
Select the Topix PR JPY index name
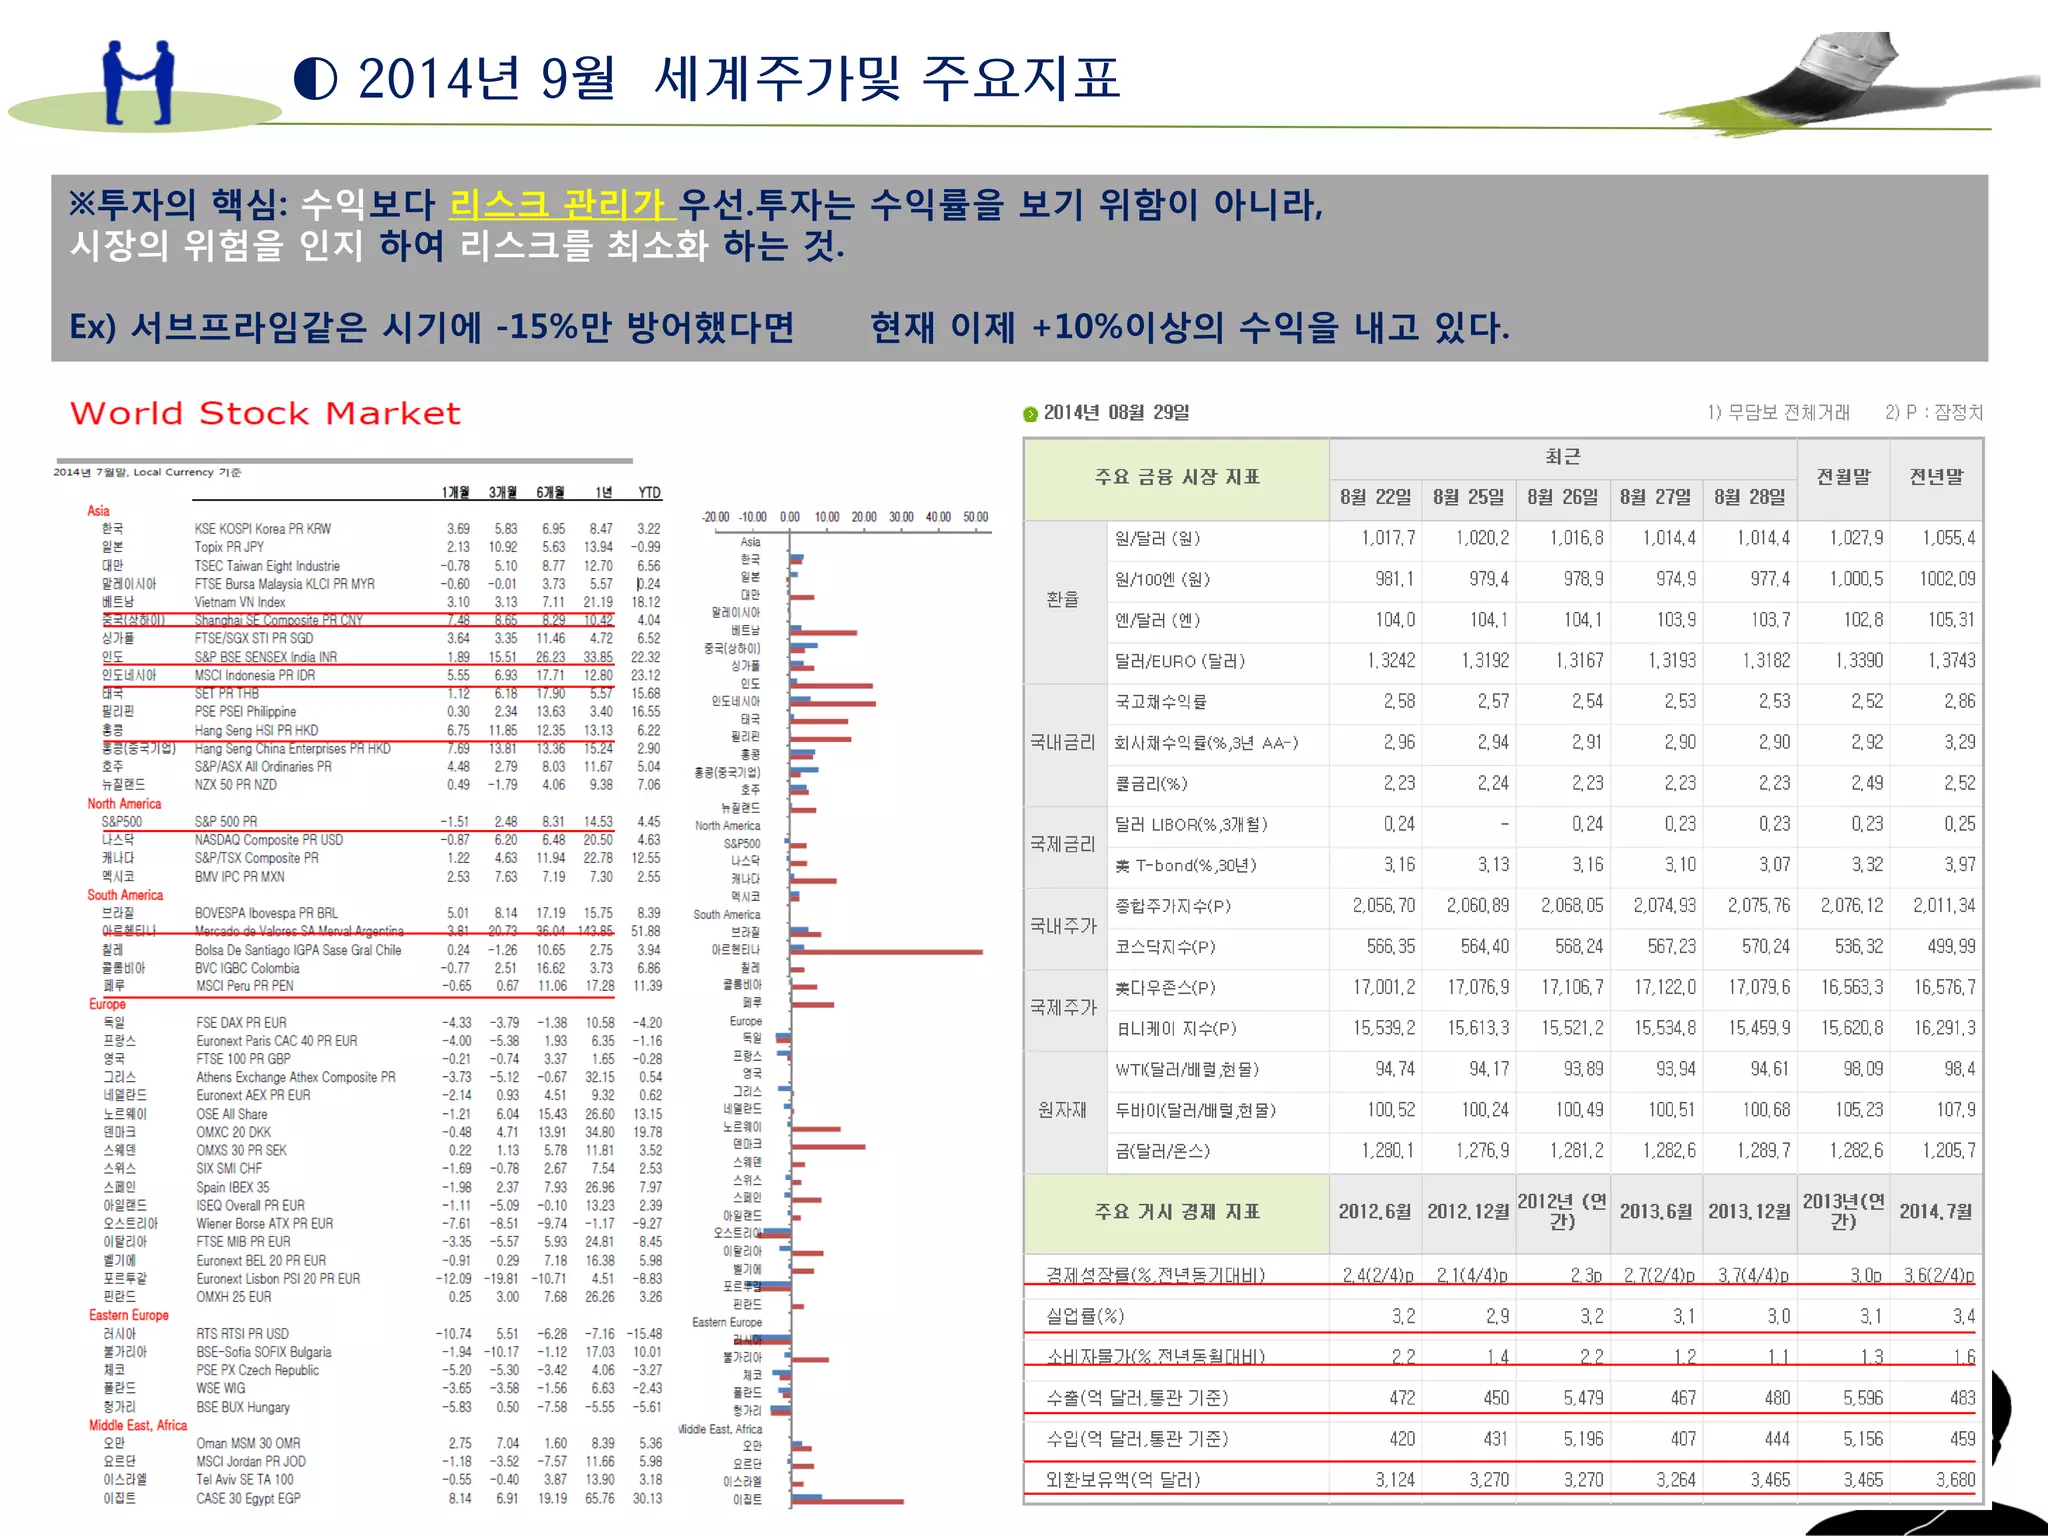point(229,547)
